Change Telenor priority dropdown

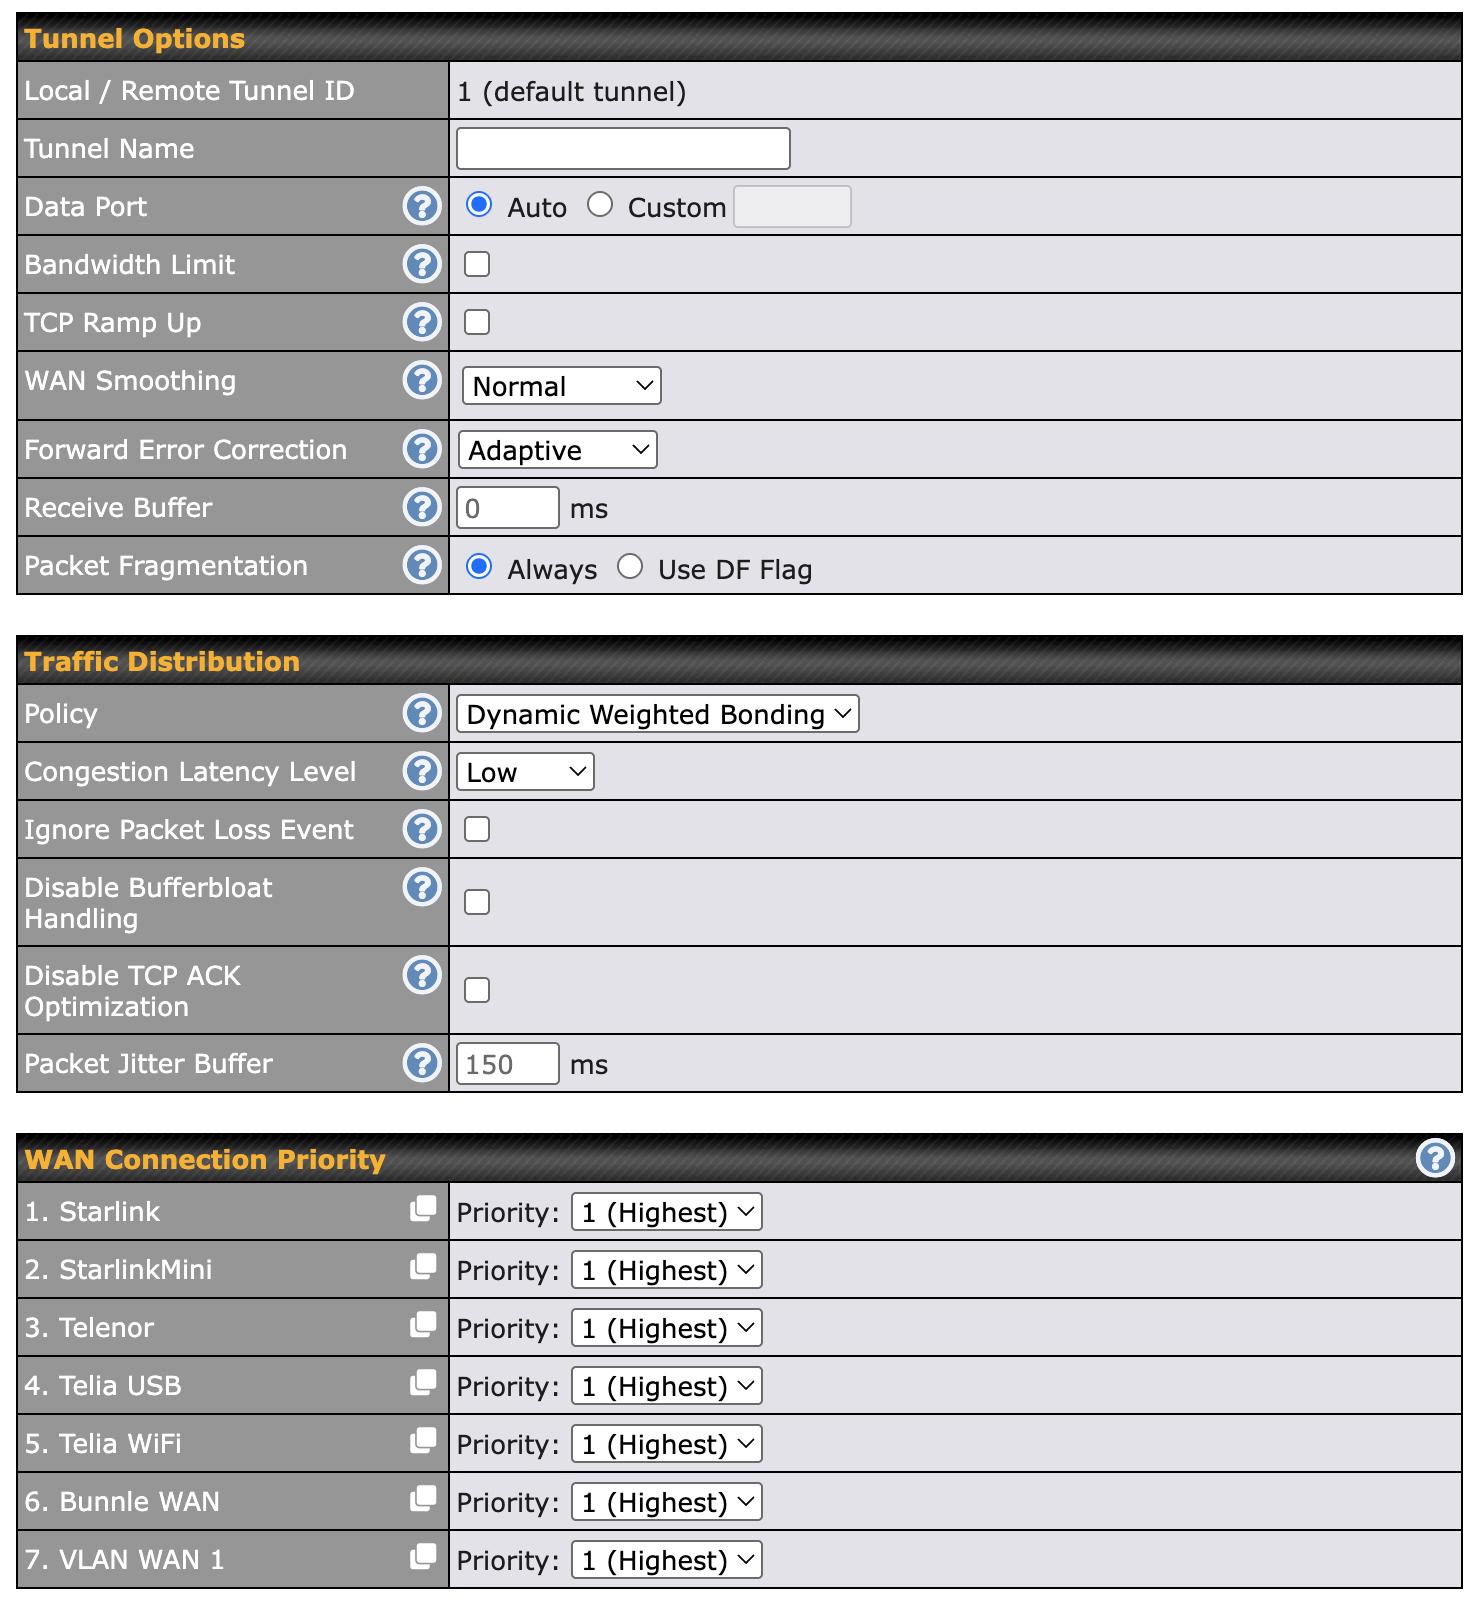666,1328
